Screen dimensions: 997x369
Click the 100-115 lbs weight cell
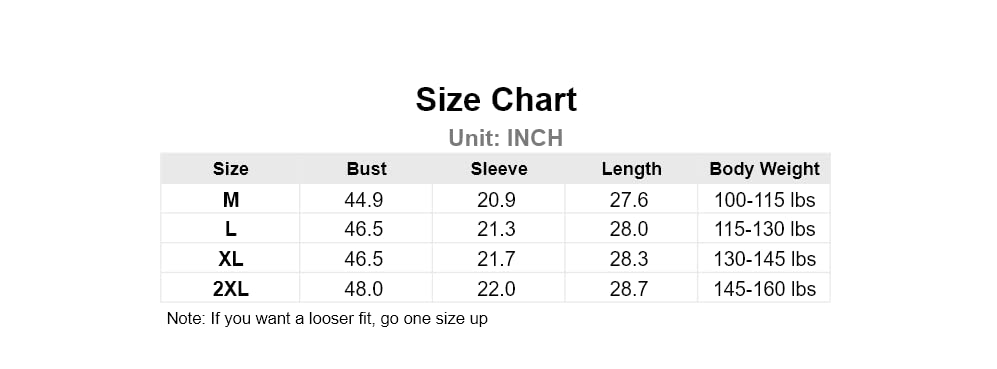click(764, 200)
